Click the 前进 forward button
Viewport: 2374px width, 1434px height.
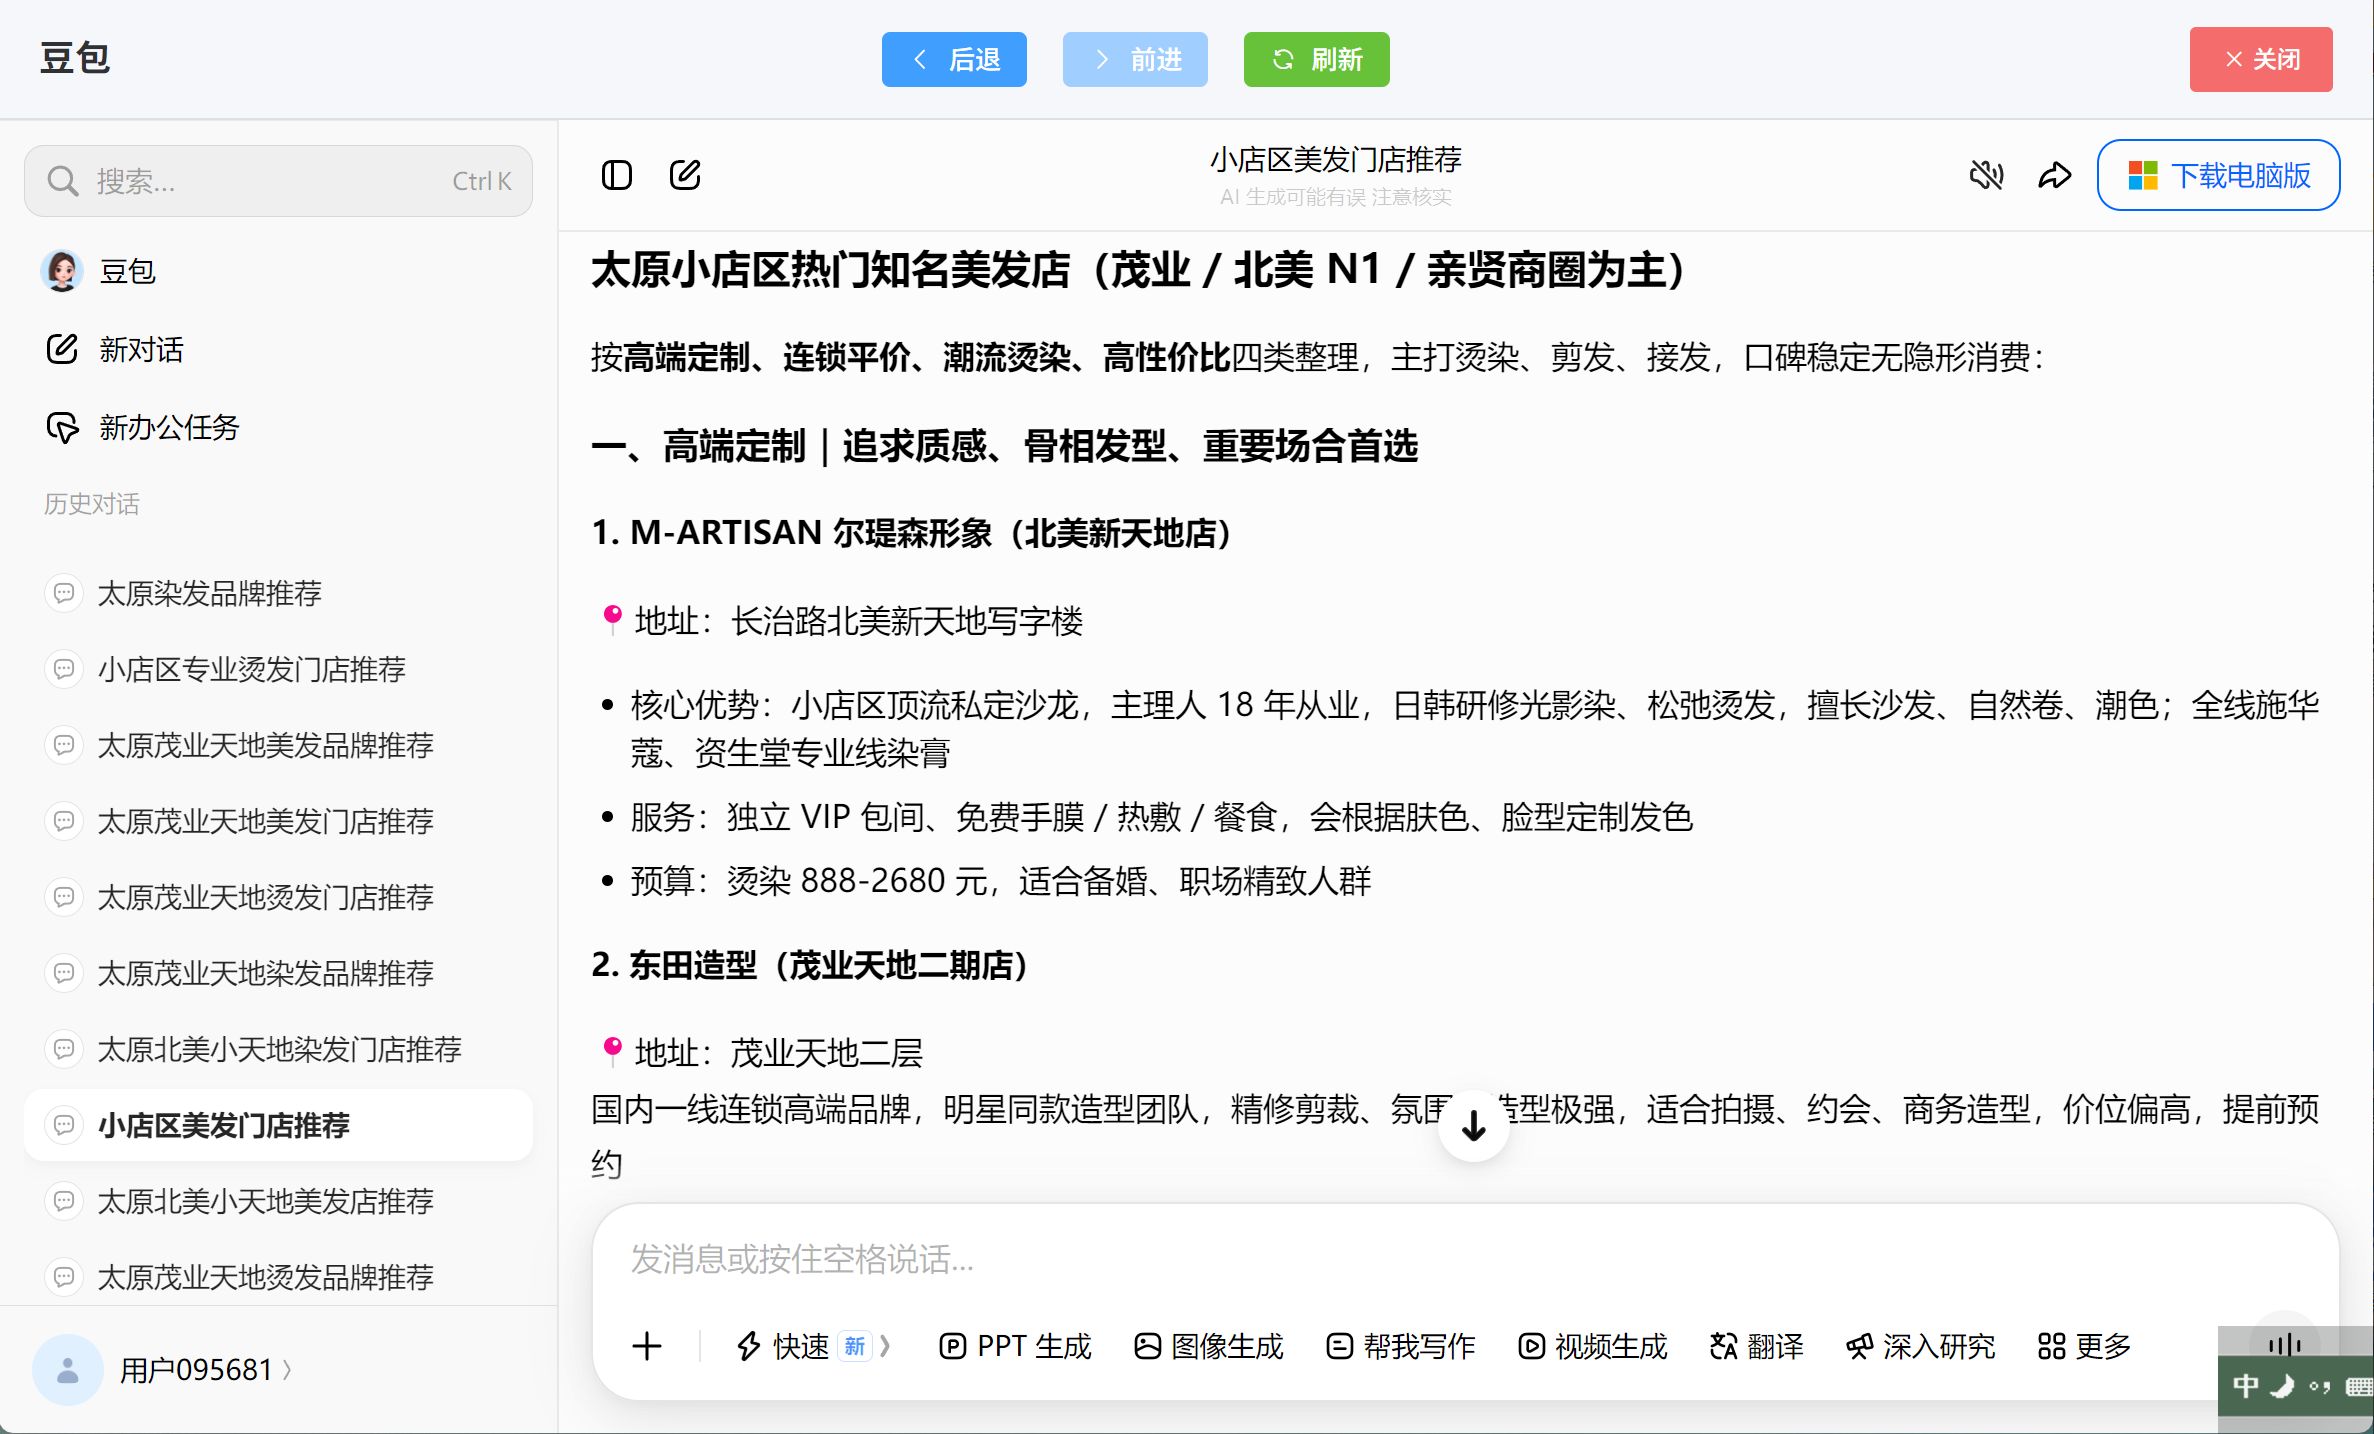coord(1135,59)
